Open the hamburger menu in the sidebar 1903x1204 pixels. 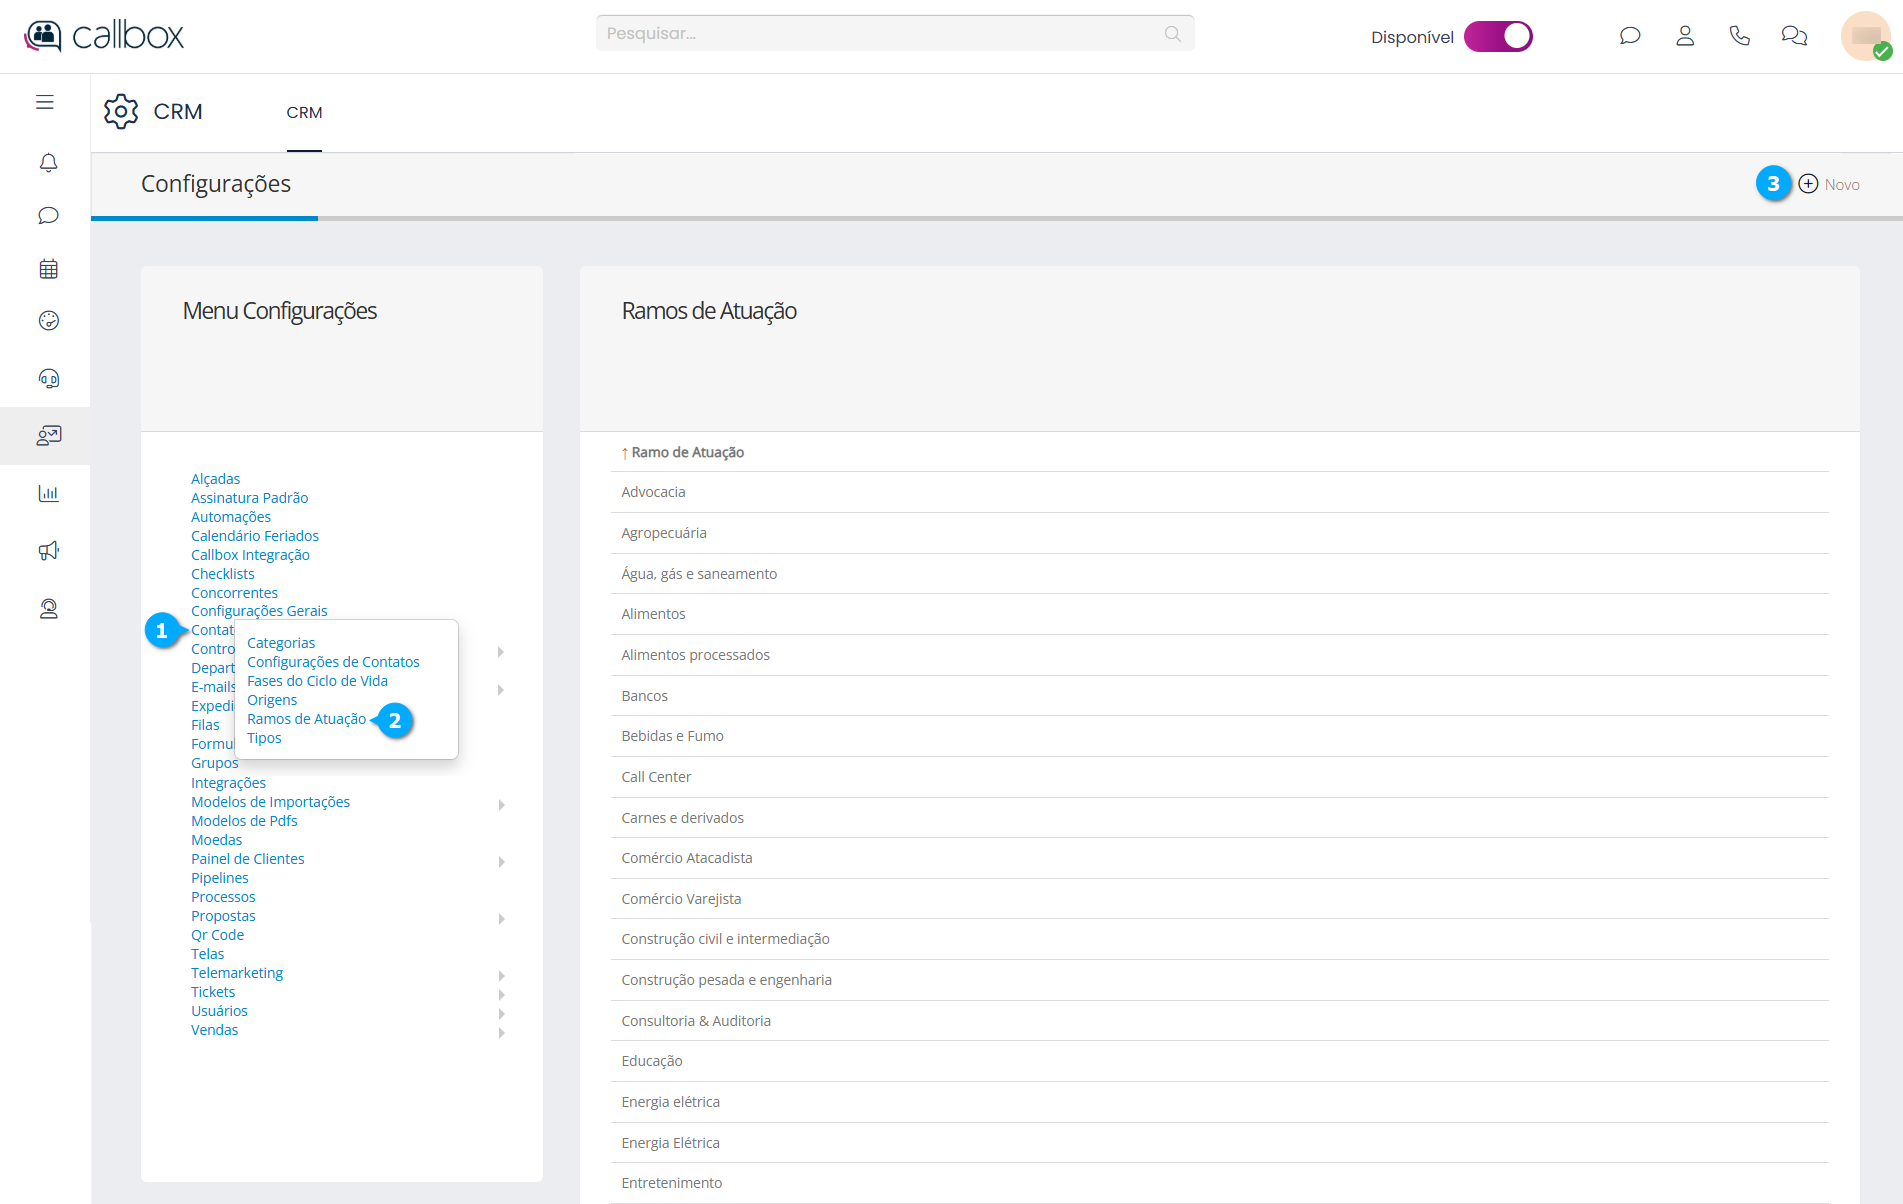[45, 102]
